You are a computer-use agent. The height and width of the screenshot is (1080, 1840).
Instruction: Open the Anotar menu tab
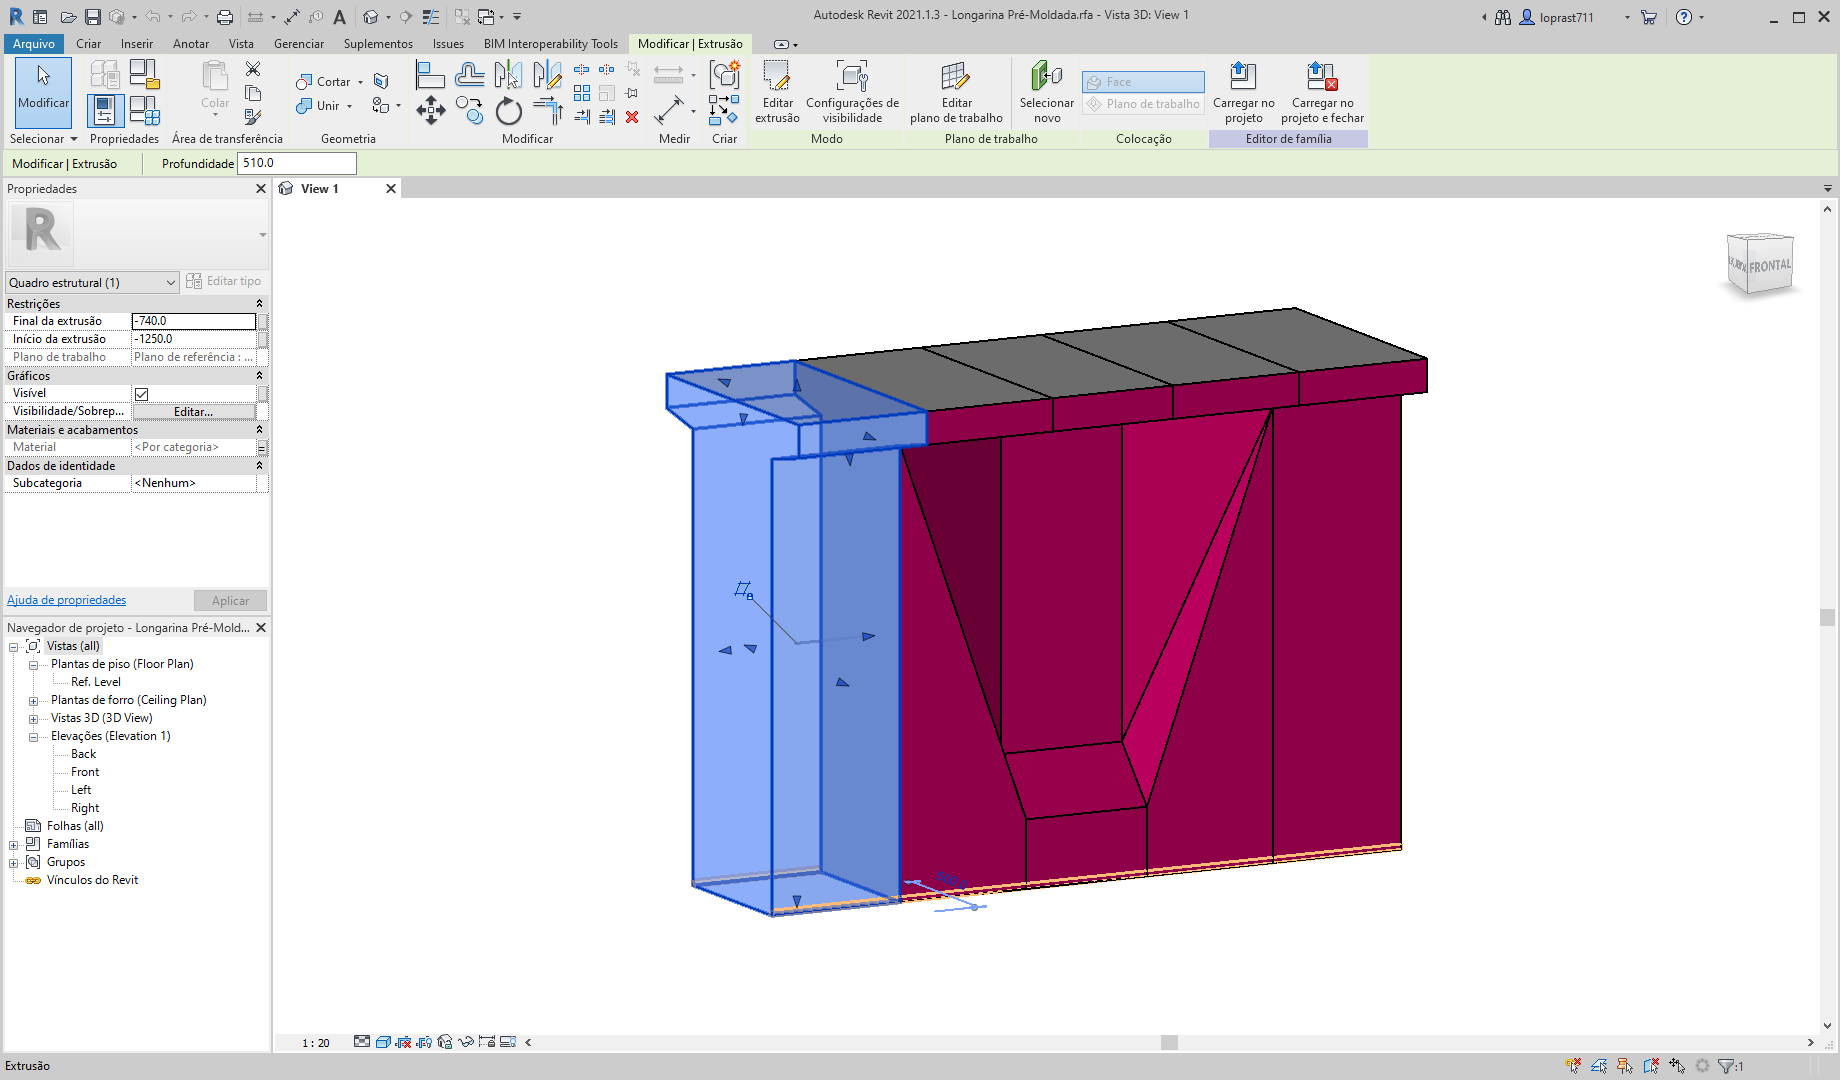pos(190,43)
